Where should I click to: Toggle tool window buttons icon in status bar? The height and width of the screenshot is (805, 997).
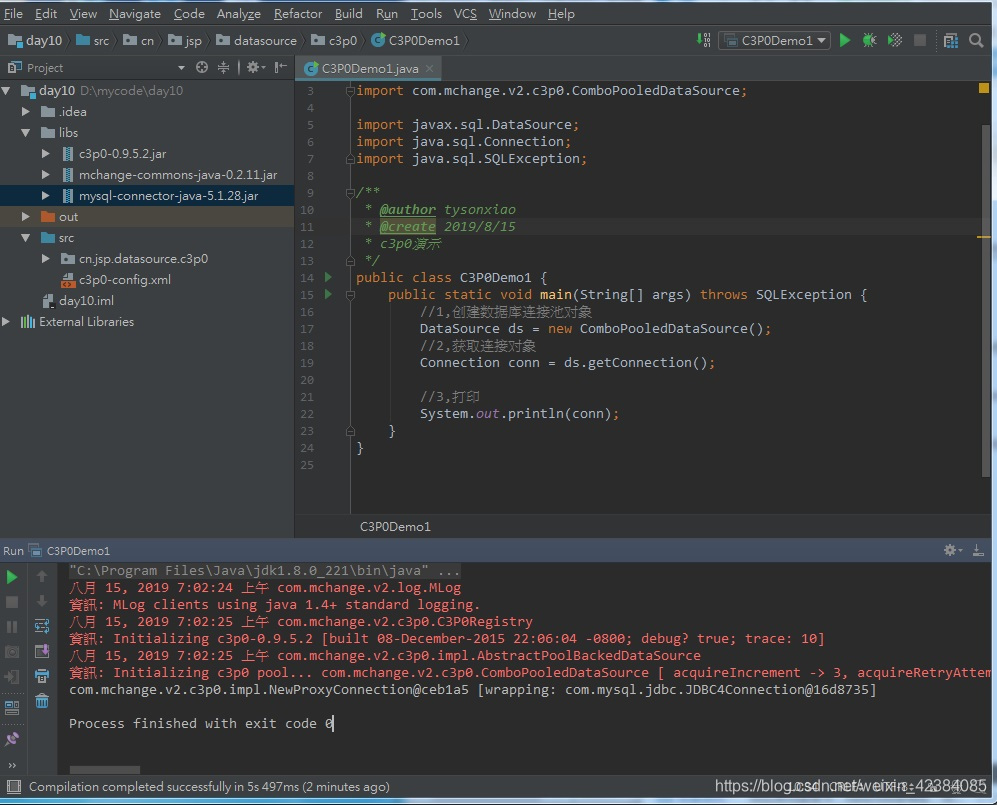pyautogui.click(x=13, y=787)
